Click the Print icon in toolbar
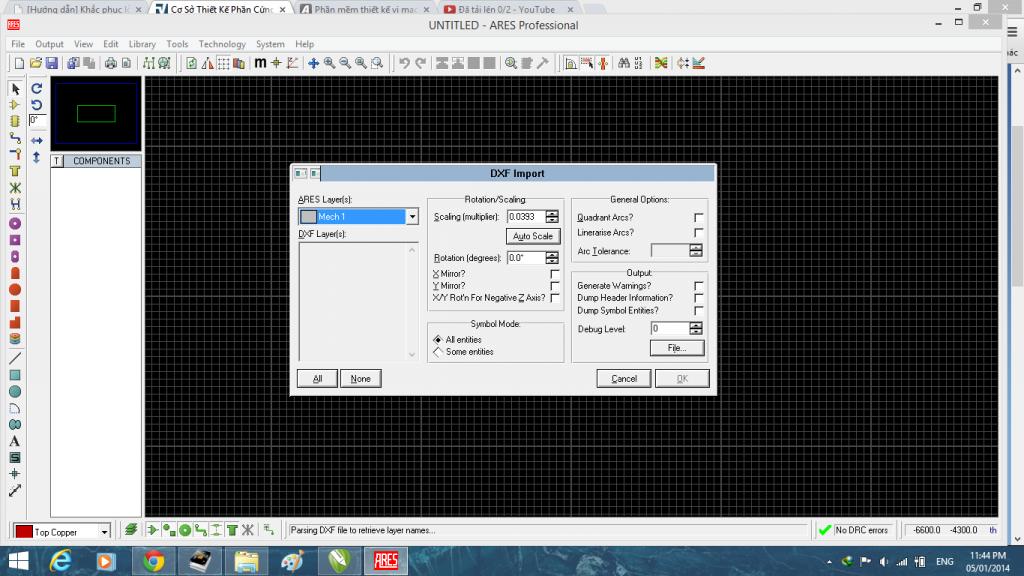Screen dimensions: 1024x576 (110, 63)
